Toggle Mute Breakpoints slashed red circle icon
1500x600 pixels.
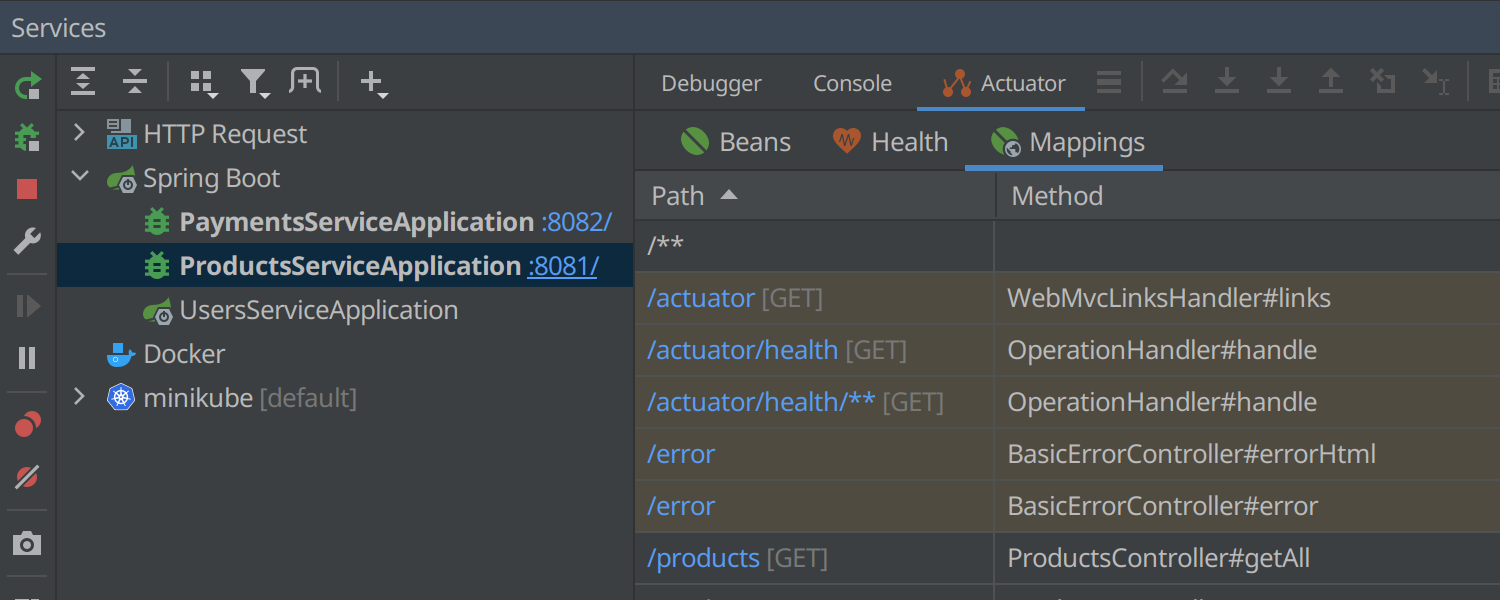coord(27,477)
